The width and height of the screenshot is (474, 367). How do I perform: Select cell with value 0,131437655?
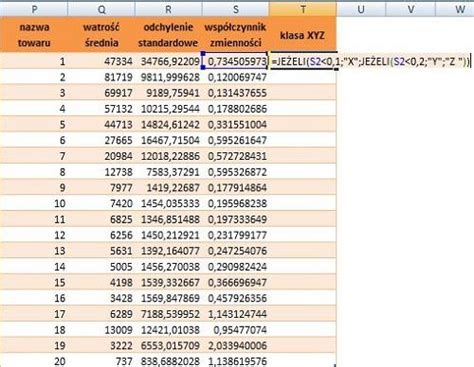click(235, 93)
